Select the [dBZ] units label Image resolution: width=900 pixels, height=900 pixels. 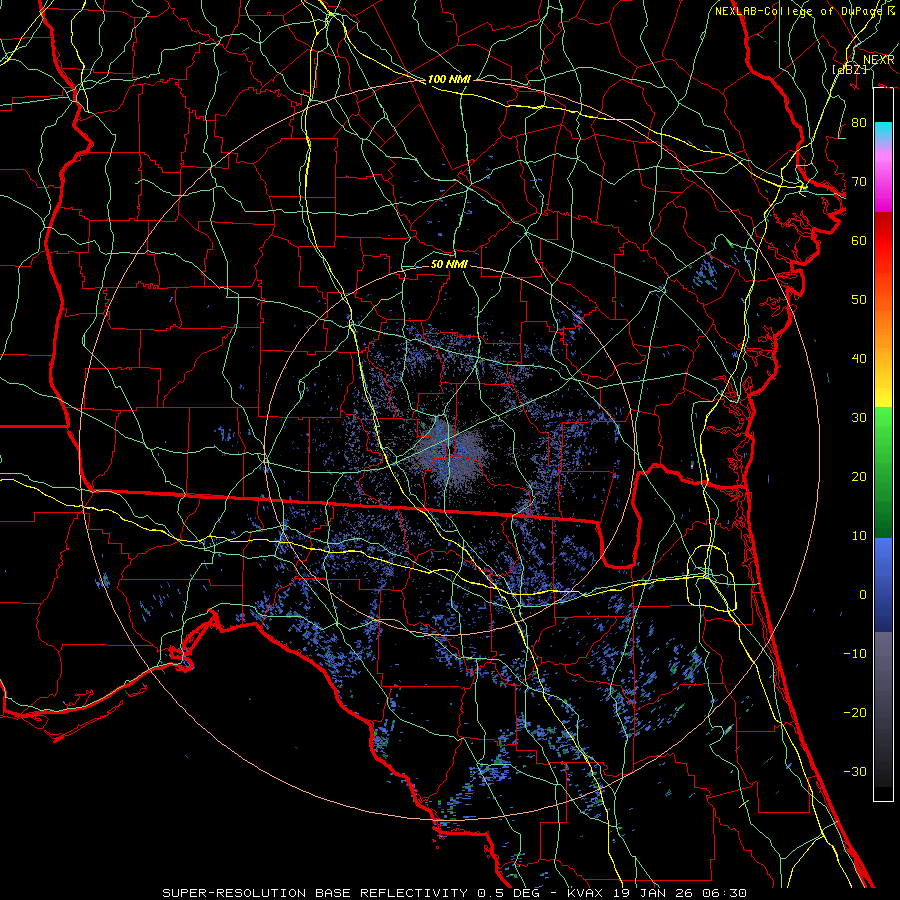coord(849,69)
